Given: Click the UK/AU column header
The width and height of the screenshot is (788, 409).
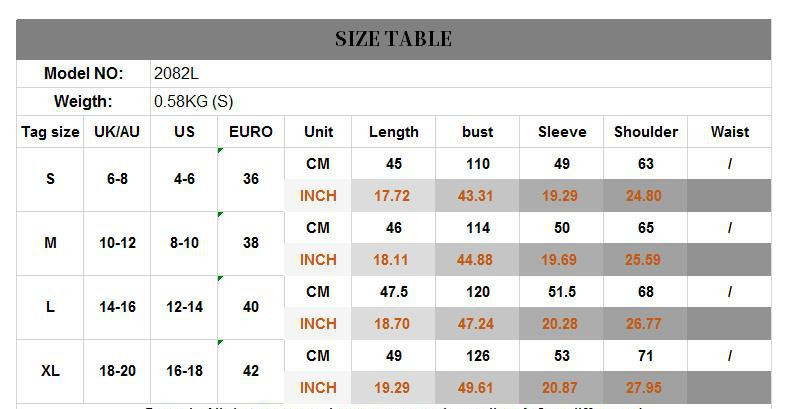Looking at the screenshot, I should 117,132.
